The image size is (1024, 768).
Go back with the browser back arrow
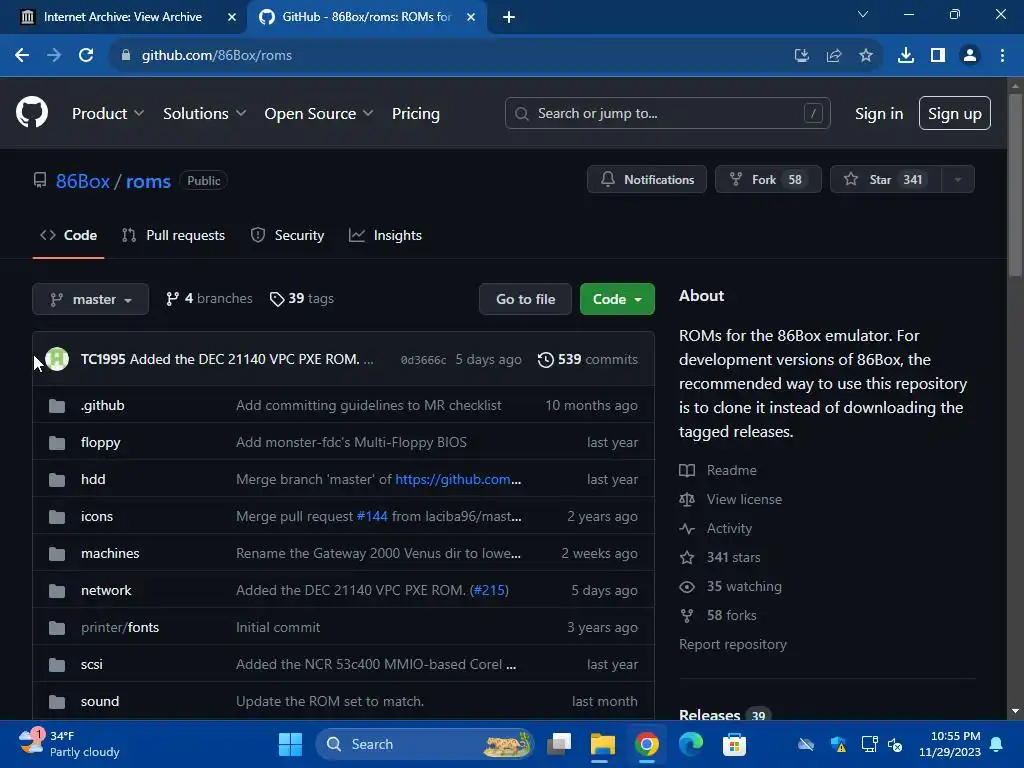(x=22, y=56)
